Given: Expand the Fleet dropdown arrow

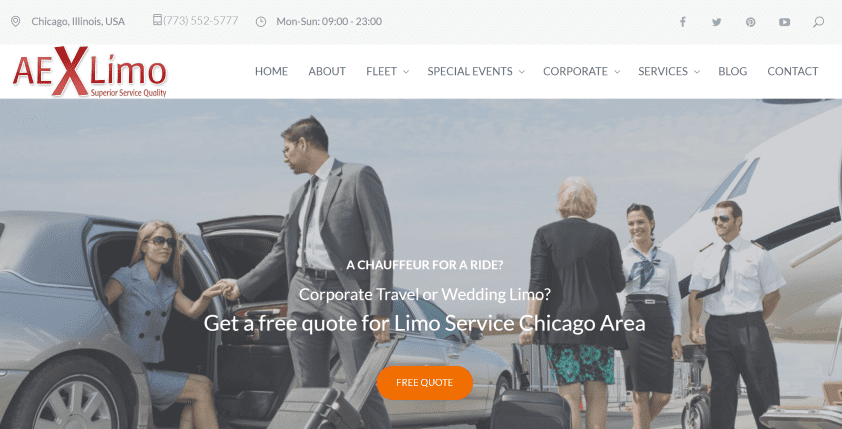Looking at the screenshot, I should [x=405, y=71].
